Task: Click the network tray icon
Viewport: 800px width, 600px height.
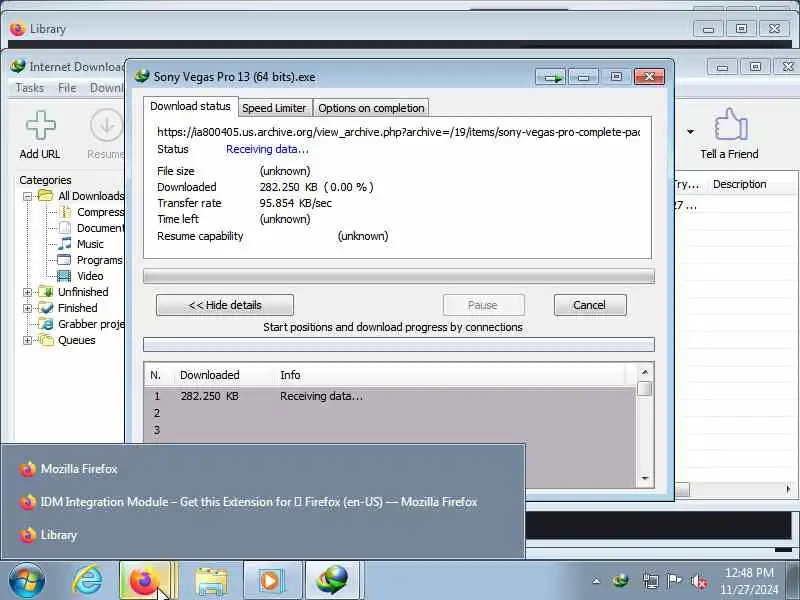Action: (651, 581)
